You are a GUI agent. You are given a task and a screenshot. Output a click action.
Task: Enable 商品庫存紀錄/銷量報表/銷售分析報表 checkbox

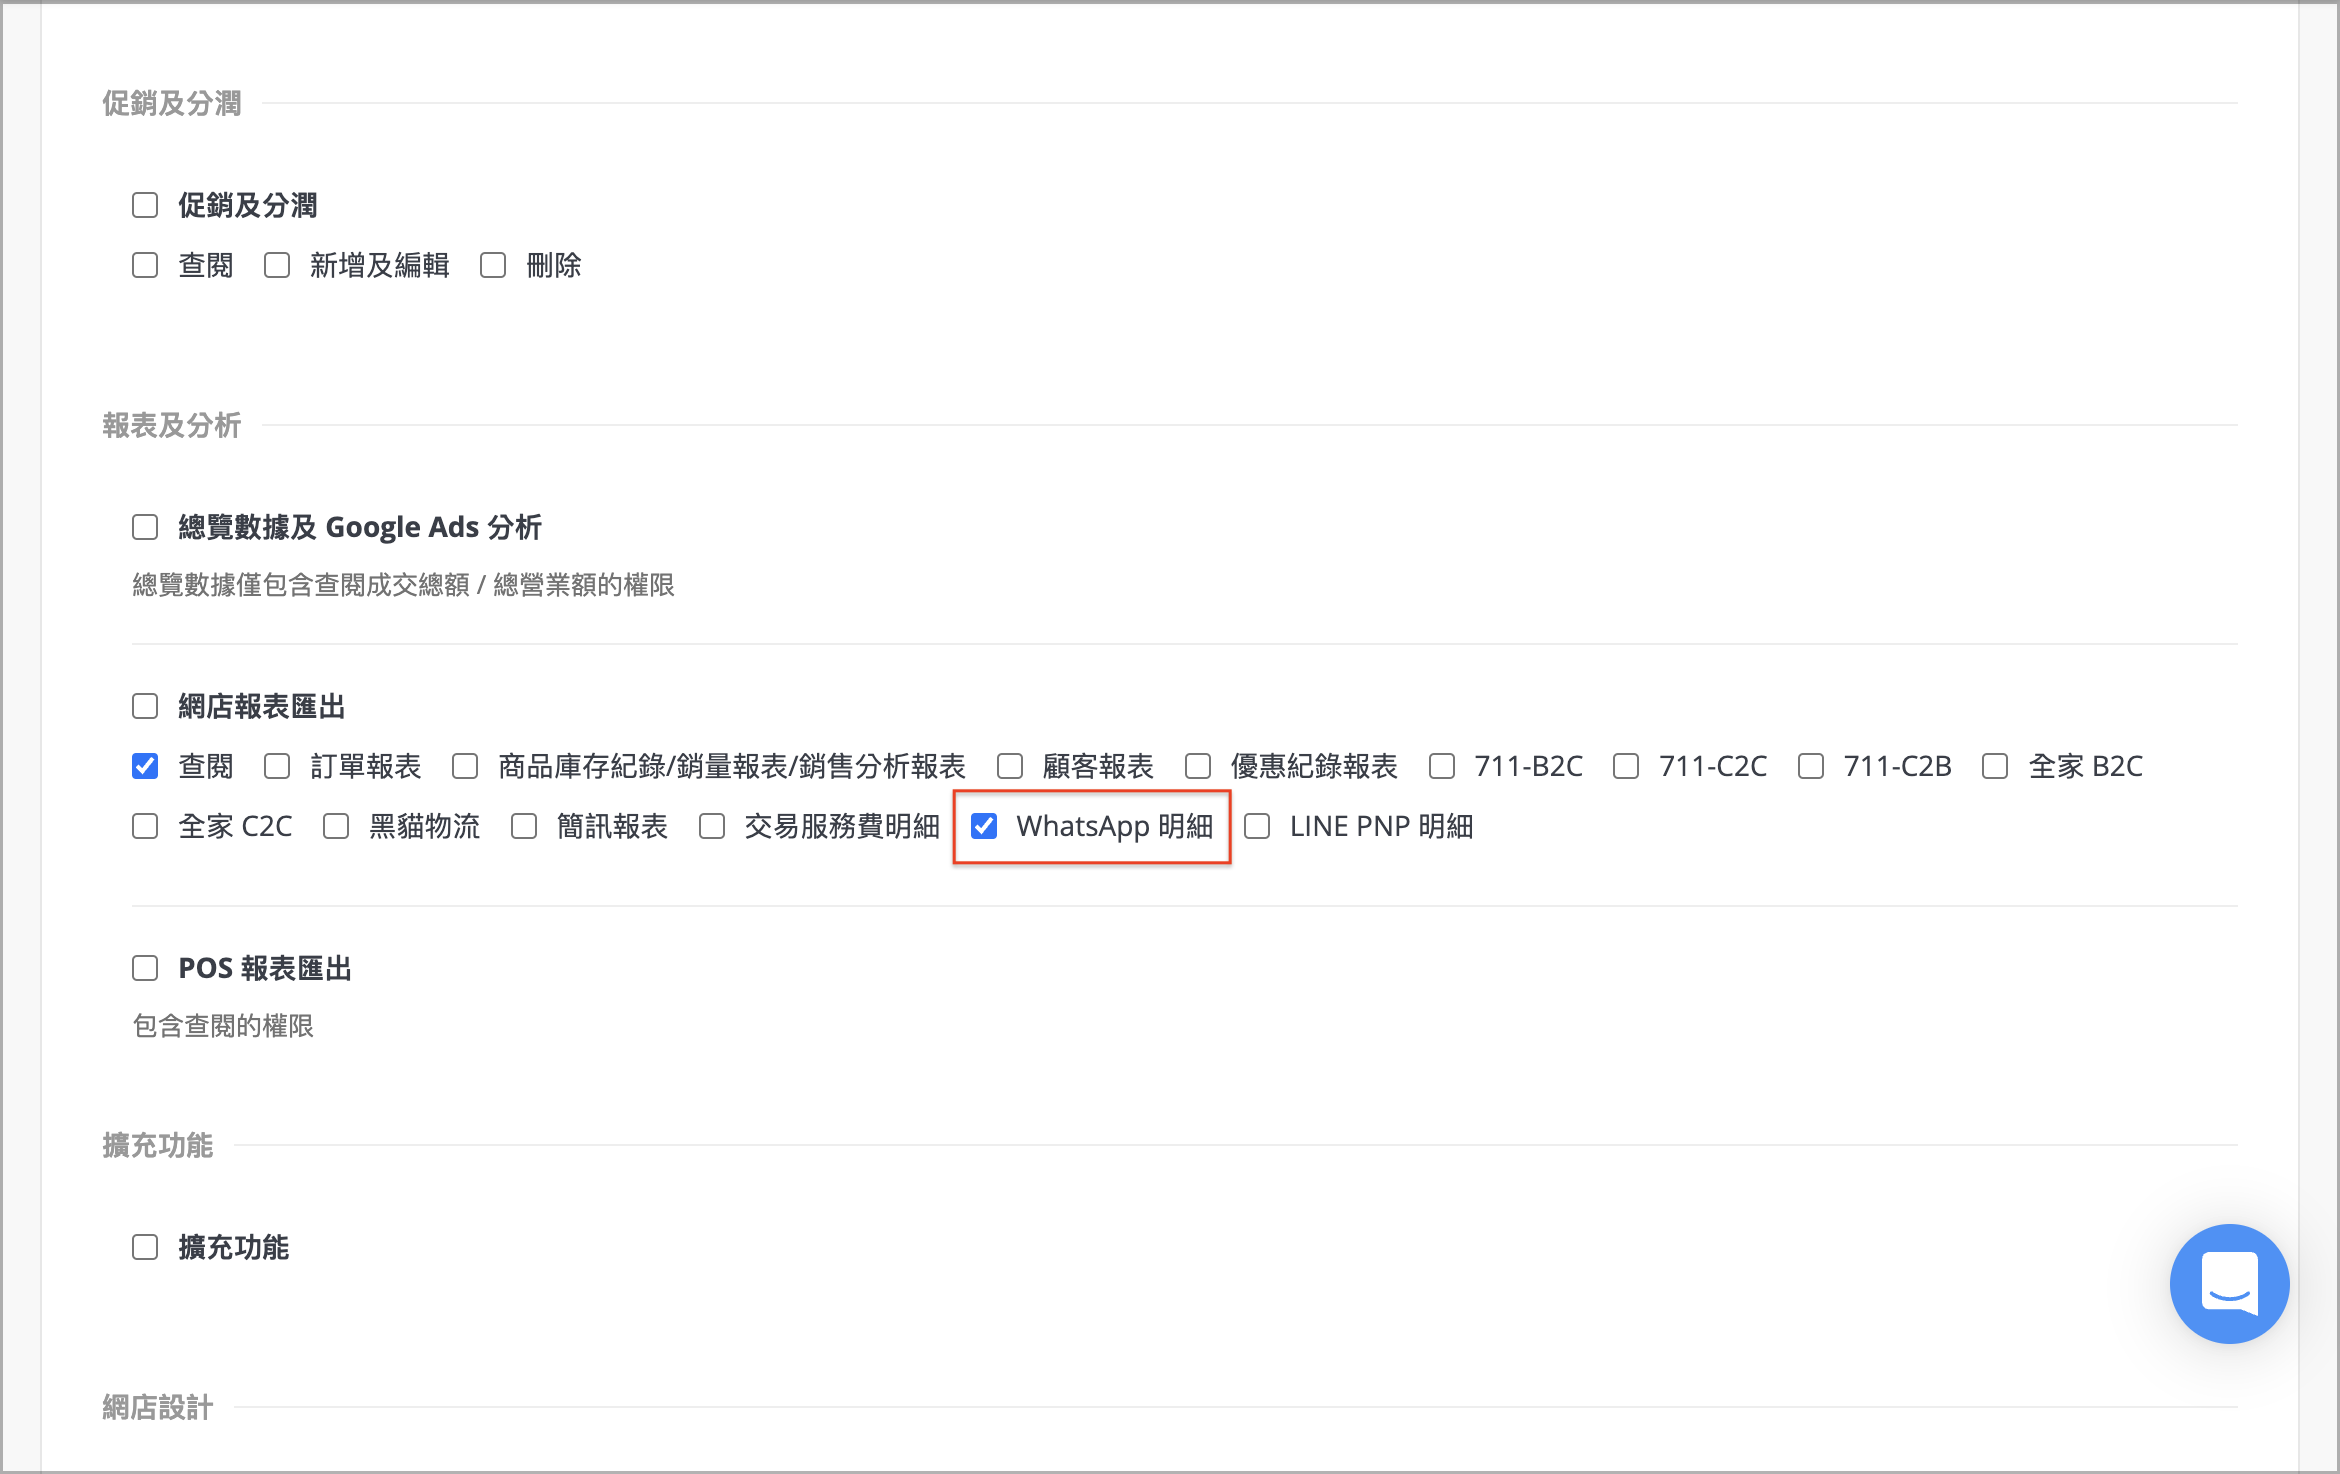465,766
